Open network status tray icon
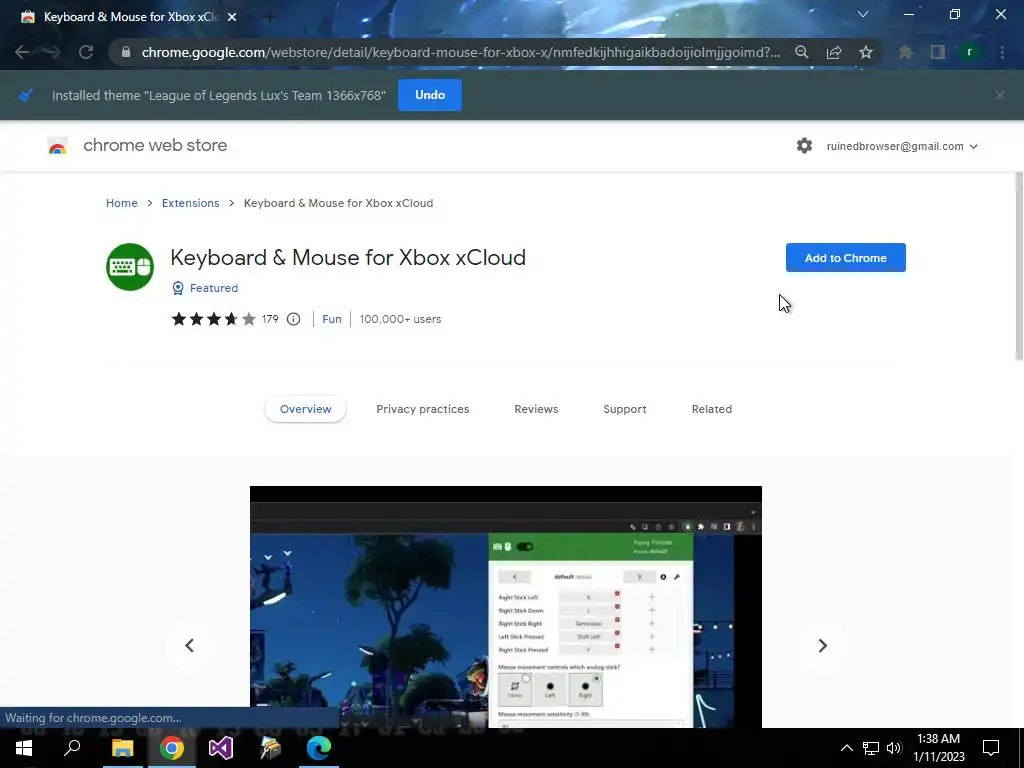 click(871, 748)
